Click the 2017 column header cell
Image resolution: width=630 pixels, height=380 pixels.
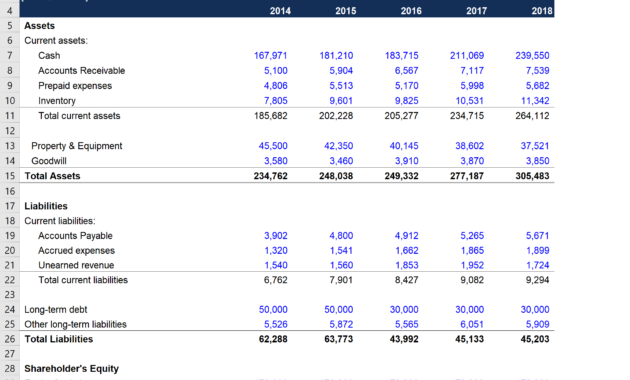[x=477, y=11]
